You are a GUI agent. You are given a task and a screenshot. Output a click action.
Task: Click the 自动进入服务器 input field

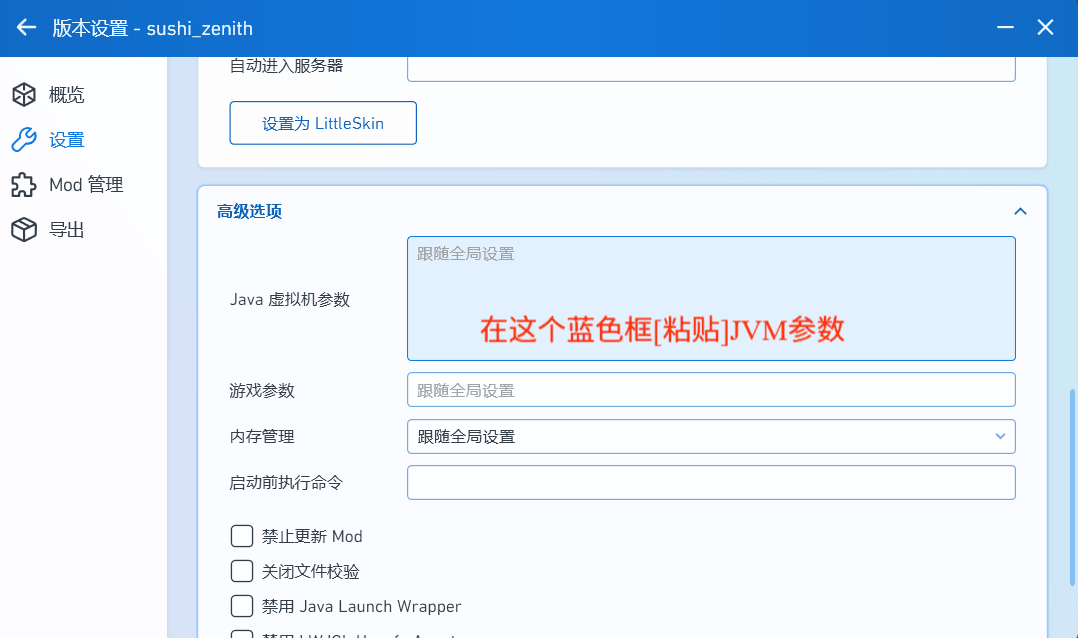coord(711,67)
